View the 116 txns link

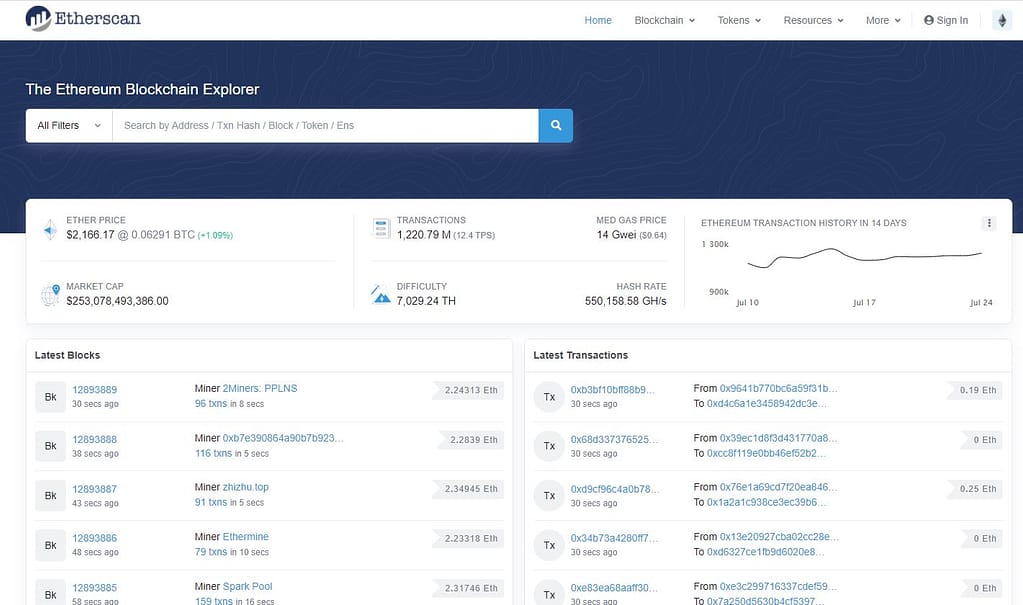click(213, 453)
